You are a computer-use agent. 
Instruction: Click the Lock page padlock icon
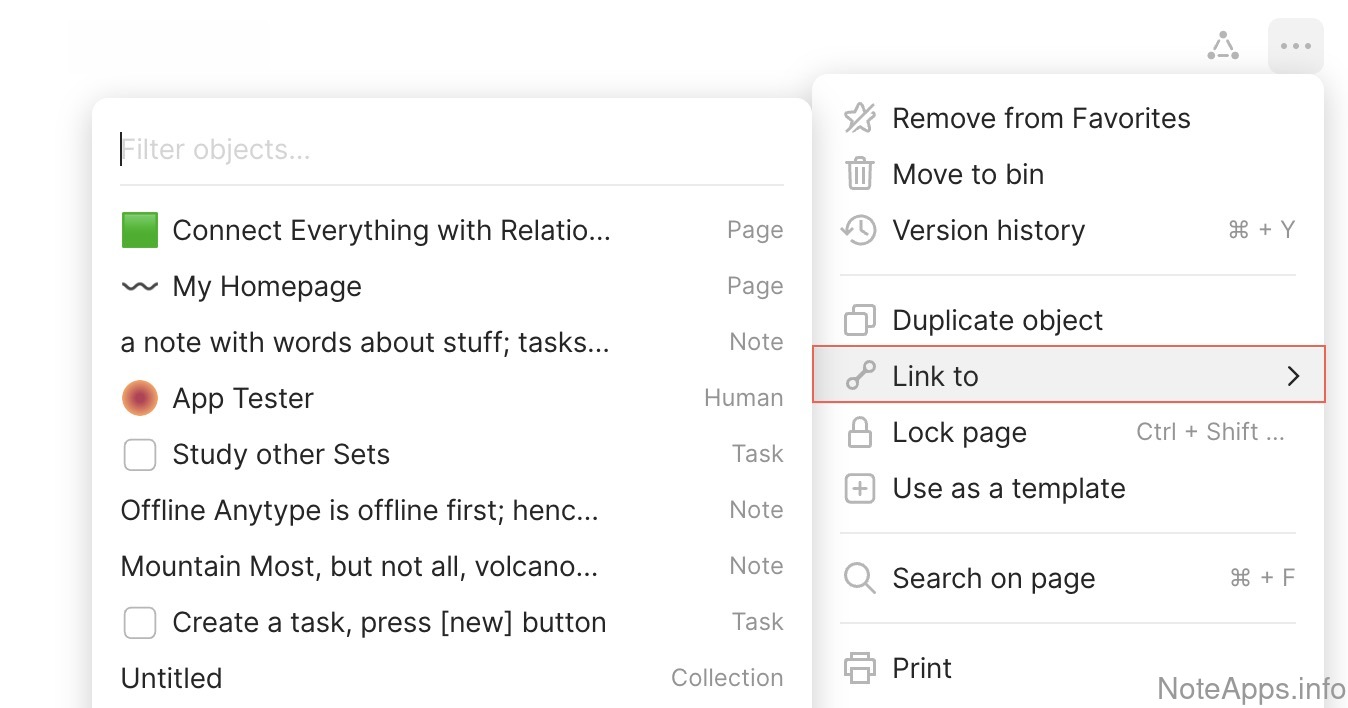pos(859,432)
